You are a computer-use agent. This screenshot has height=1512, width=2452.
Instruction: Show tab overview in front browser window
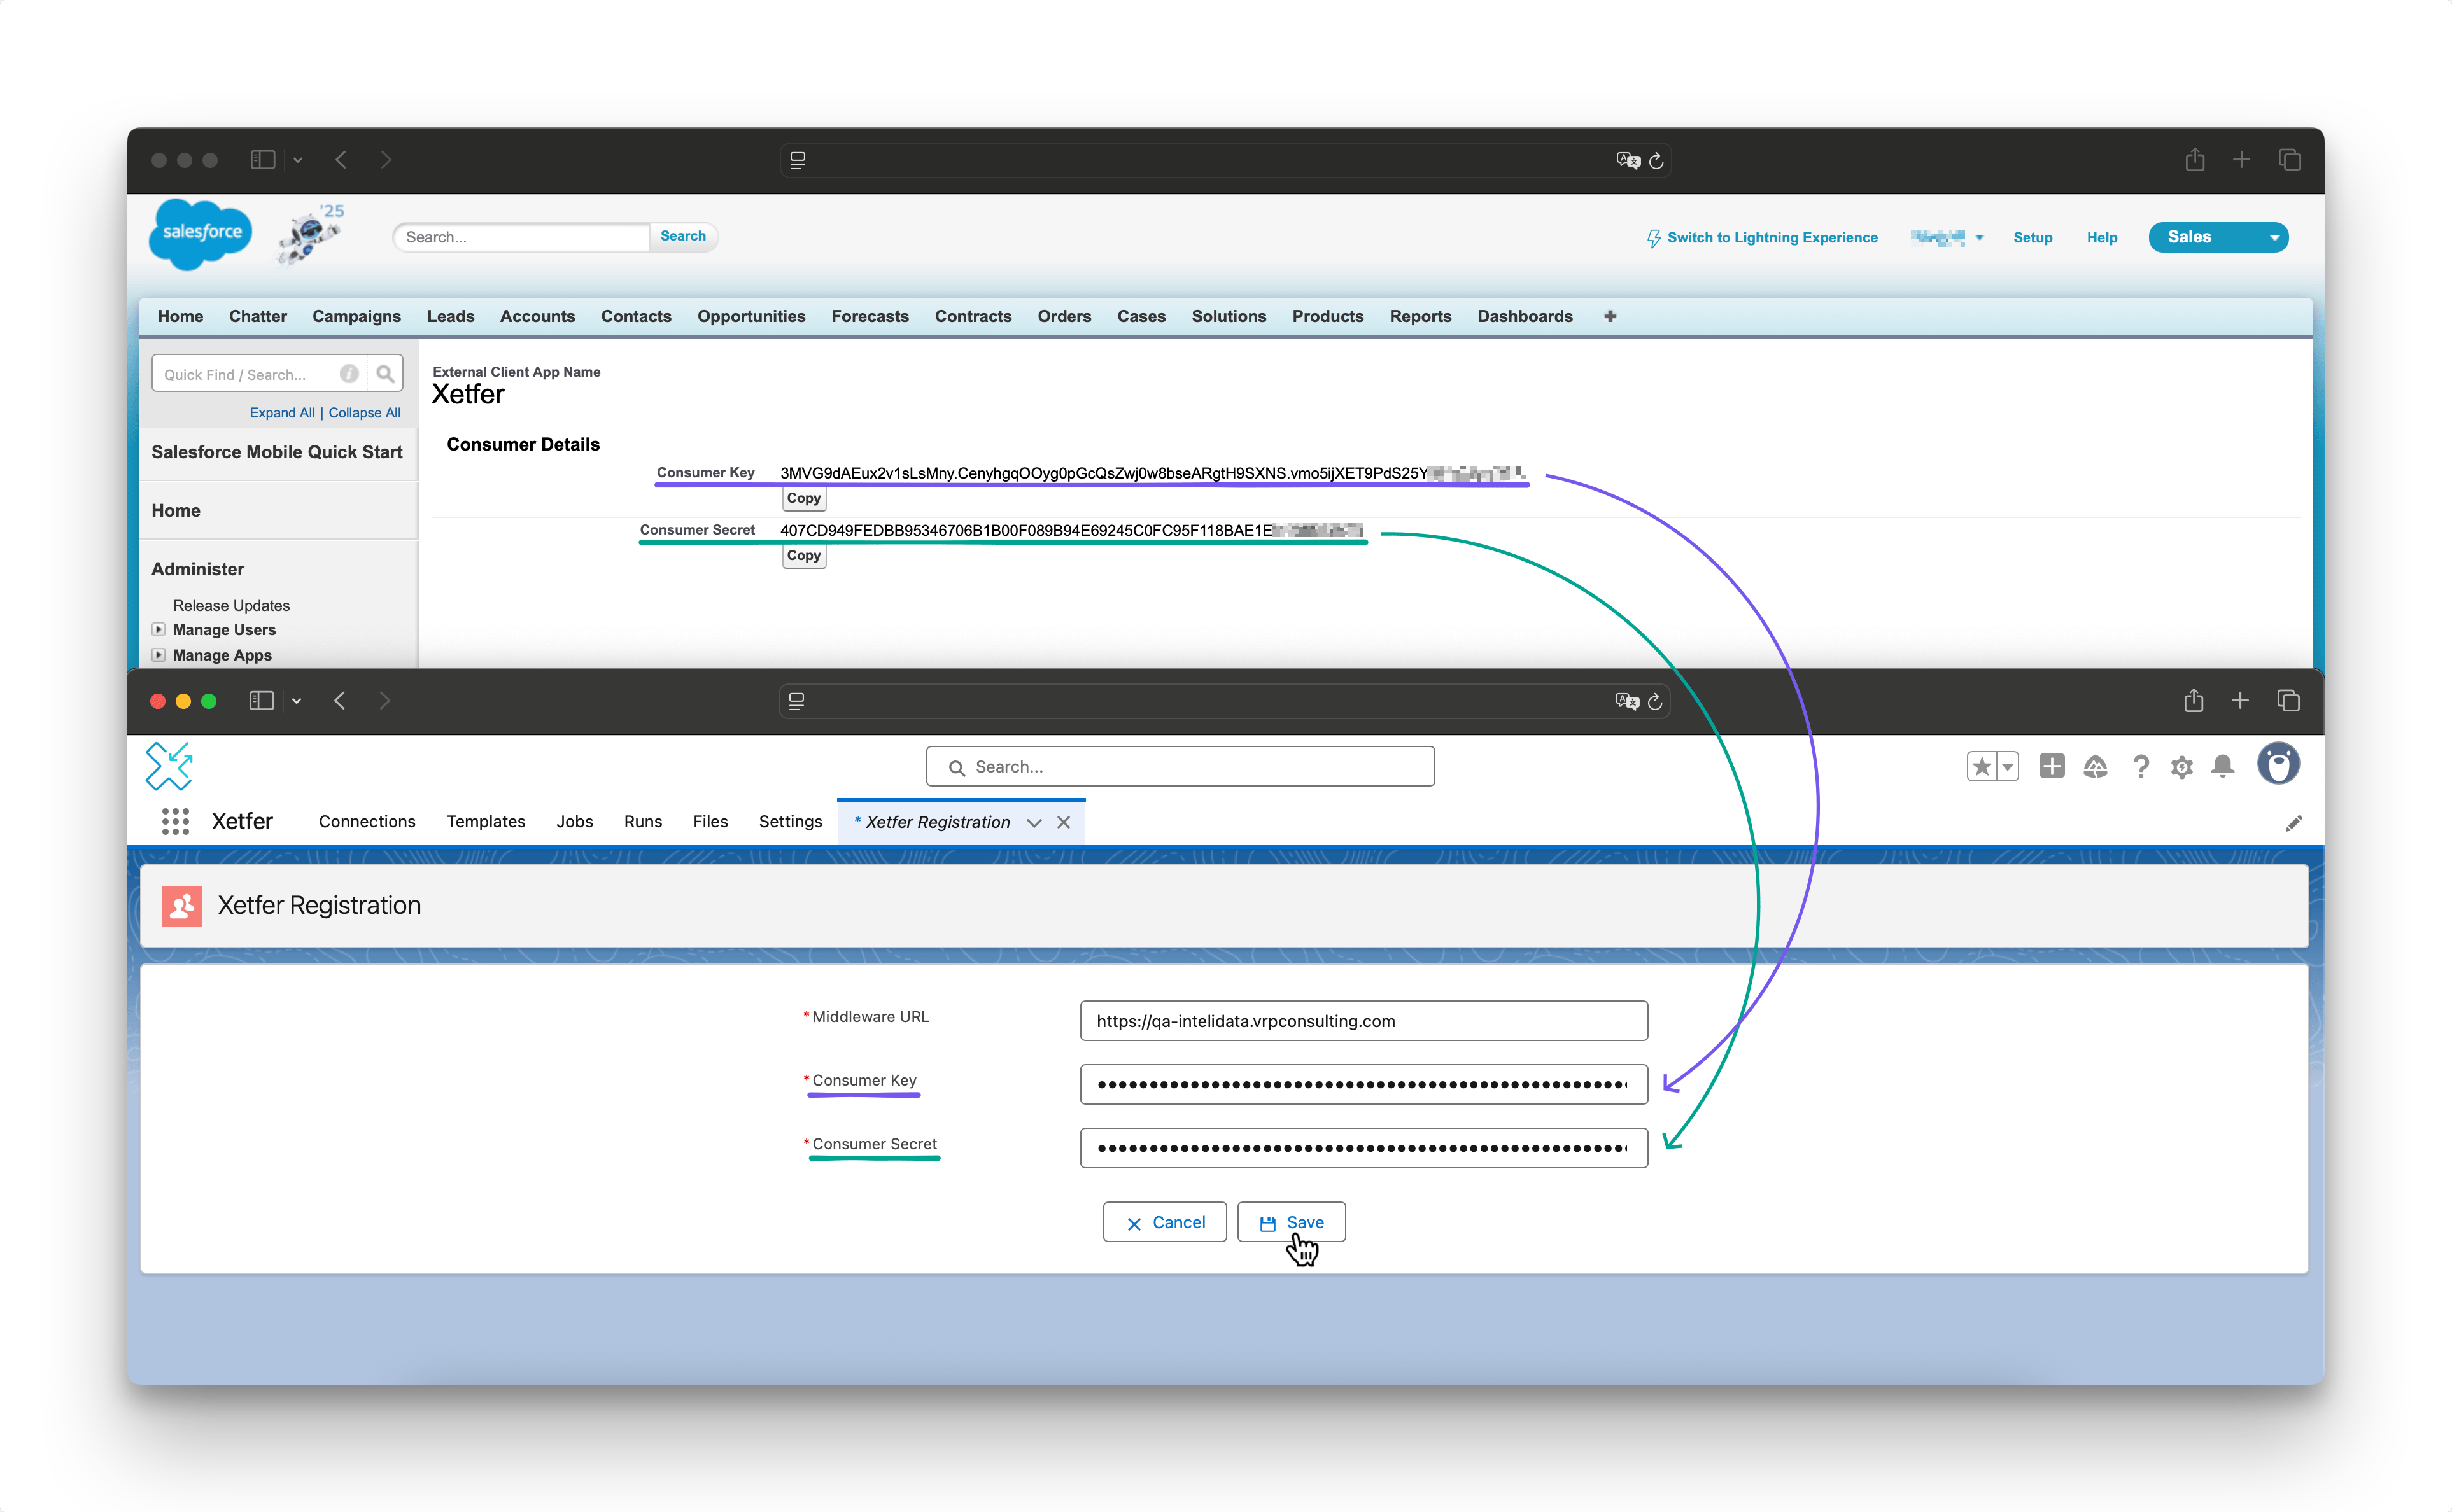(x=2288, y=701)
